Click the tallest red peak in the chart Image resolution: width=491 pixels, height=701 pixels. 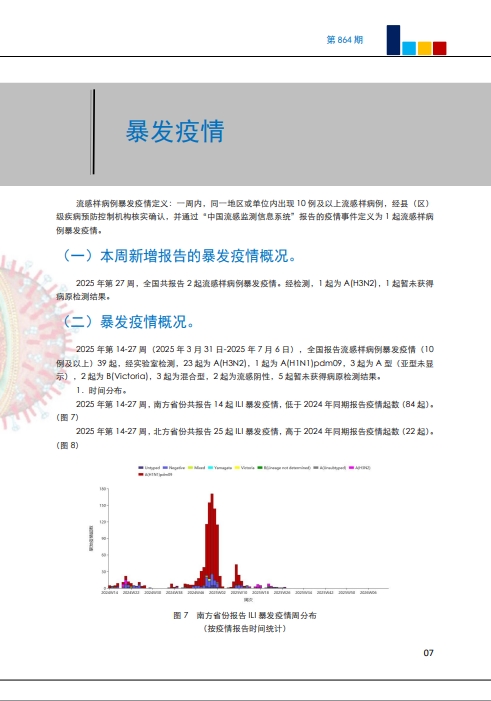point(212,536)
